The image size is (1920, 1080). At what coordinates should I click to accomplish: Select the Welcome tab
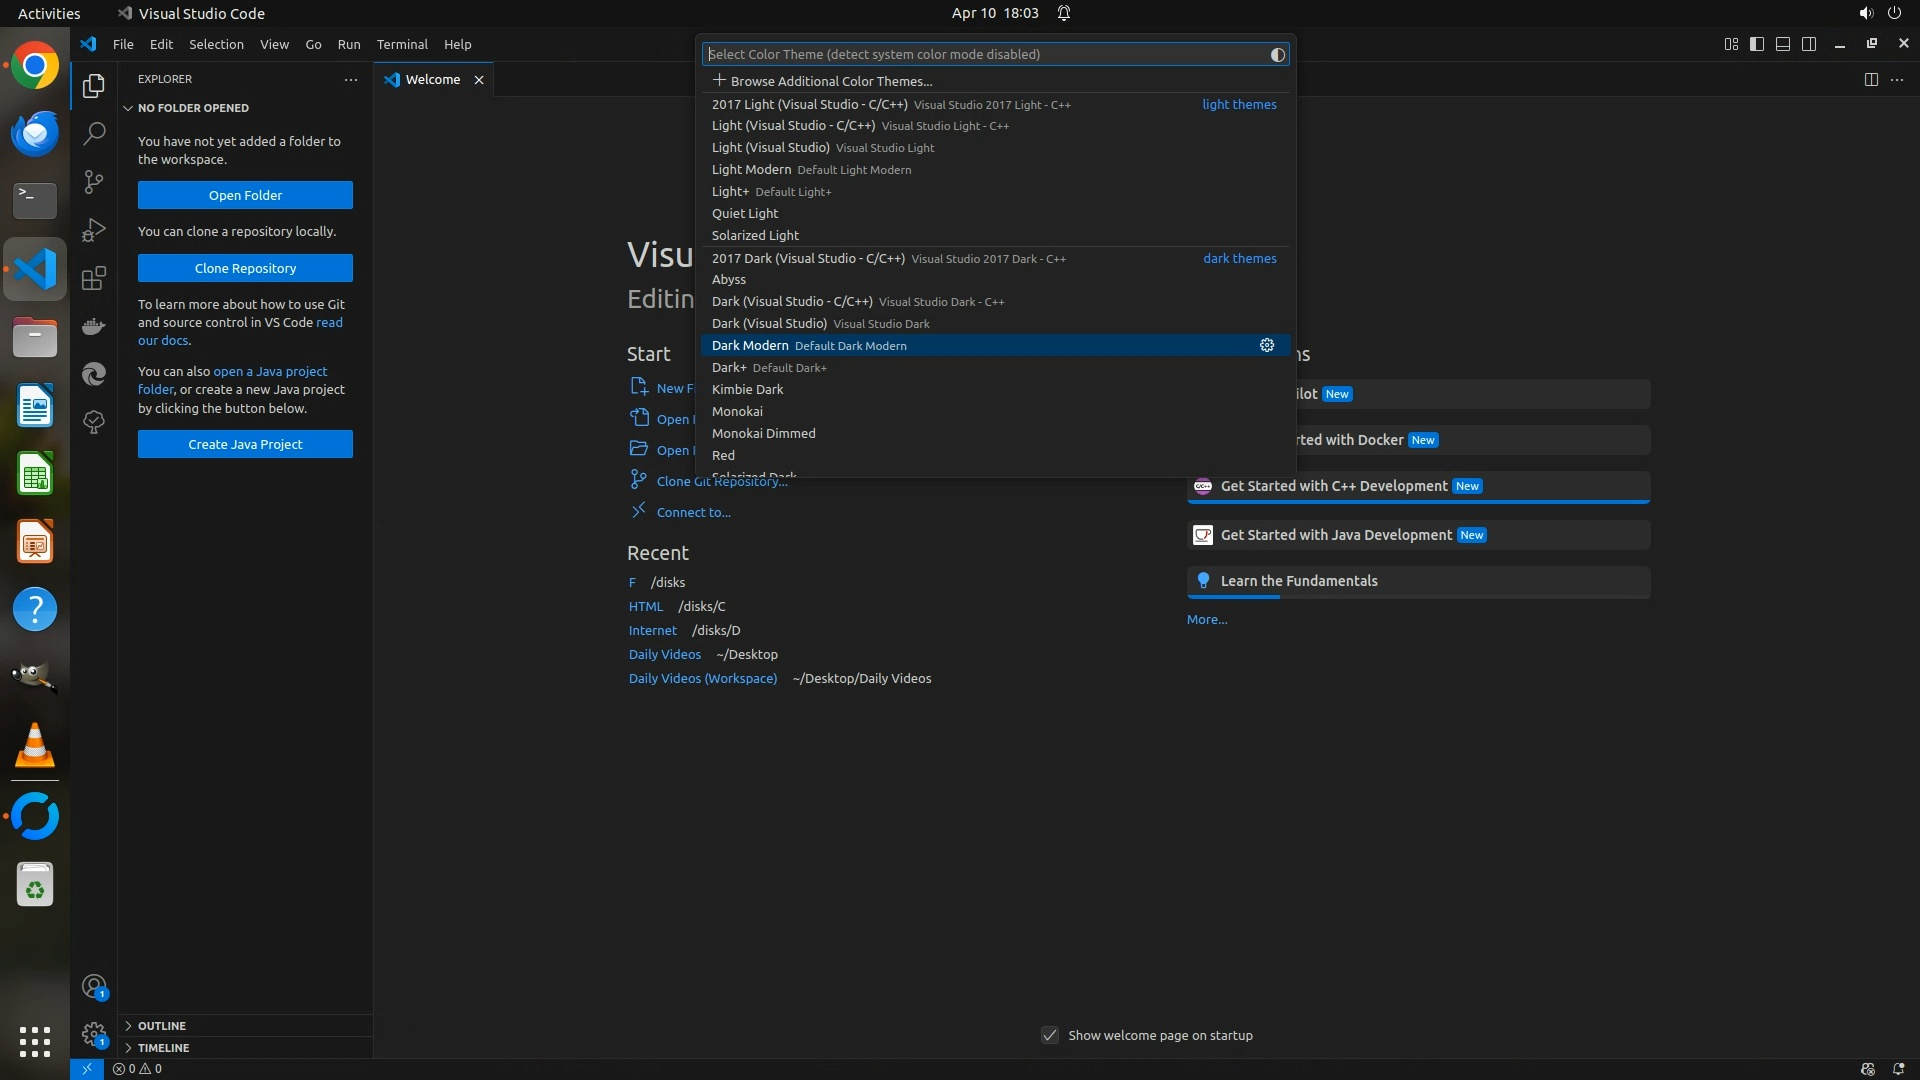(432, 80)
